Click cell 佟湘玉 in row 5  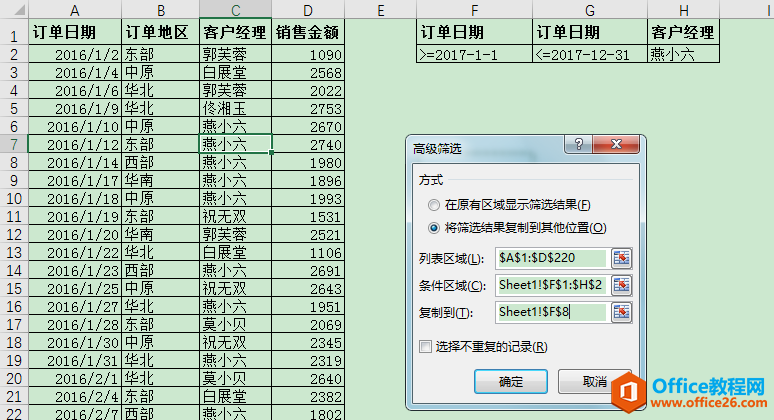235,109
